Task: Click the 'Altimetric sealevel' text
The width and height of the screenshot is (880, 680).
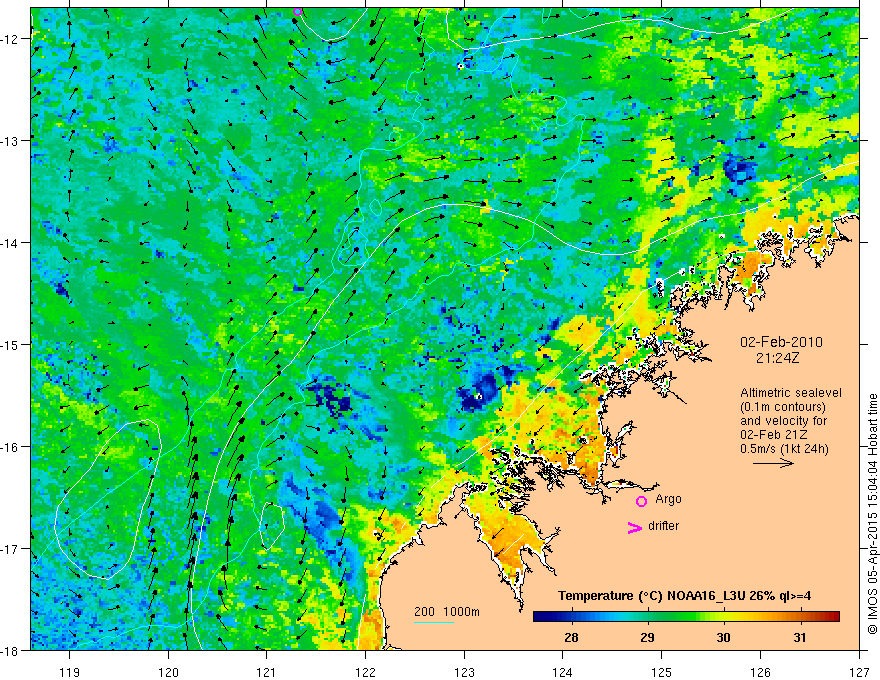Action: [791, 393]
